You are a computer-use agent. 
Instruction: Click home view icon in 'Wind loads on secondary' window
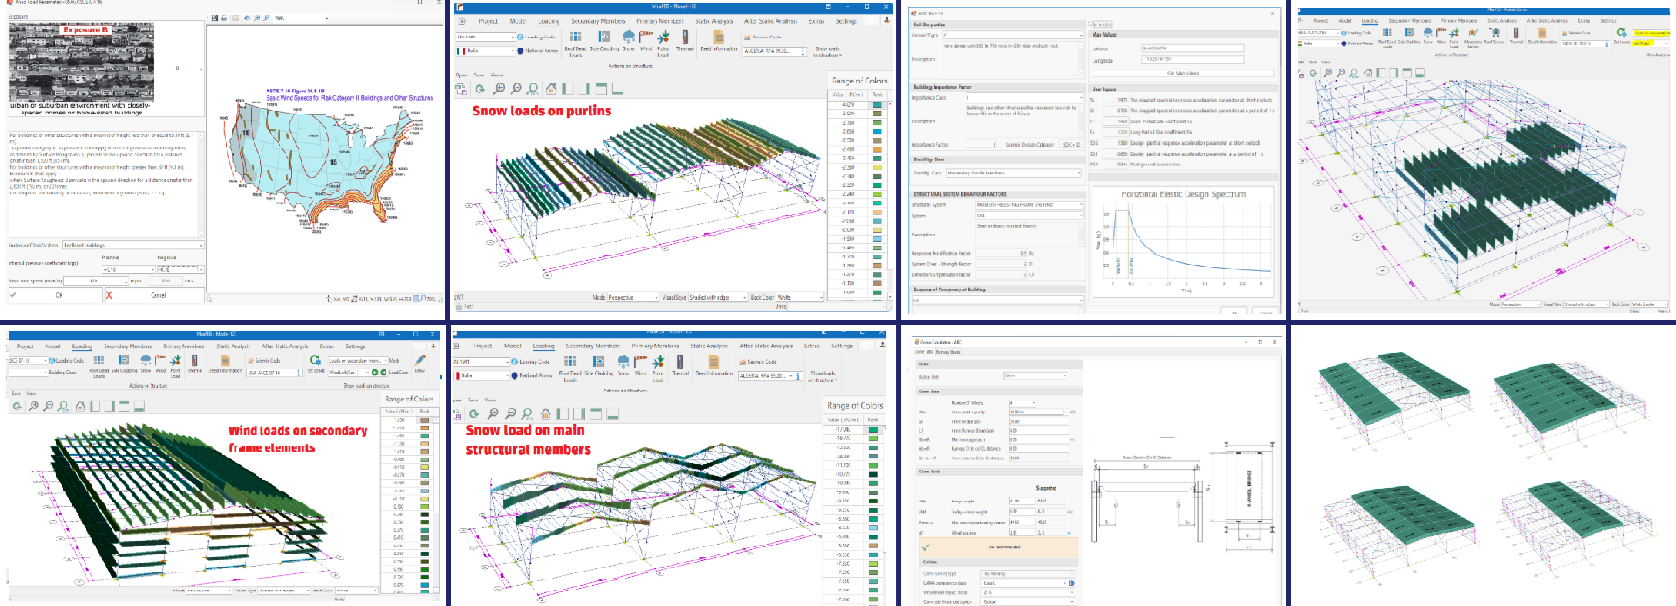point(80,406)
